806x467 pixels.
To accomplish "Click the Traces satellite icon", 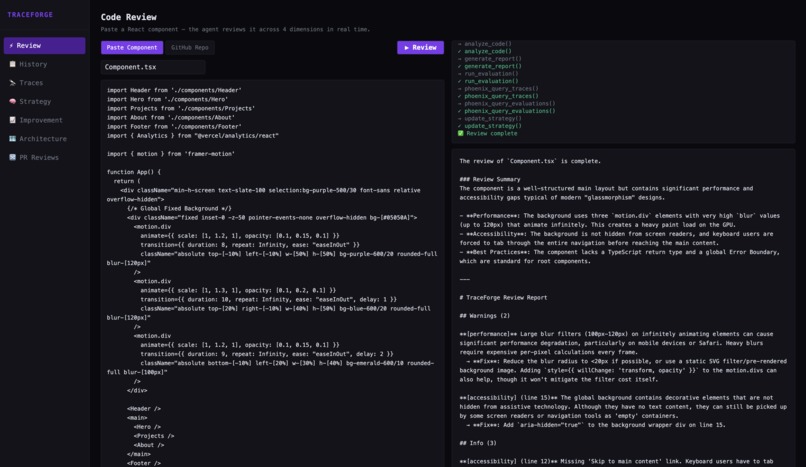I will [x=12, y=83].
